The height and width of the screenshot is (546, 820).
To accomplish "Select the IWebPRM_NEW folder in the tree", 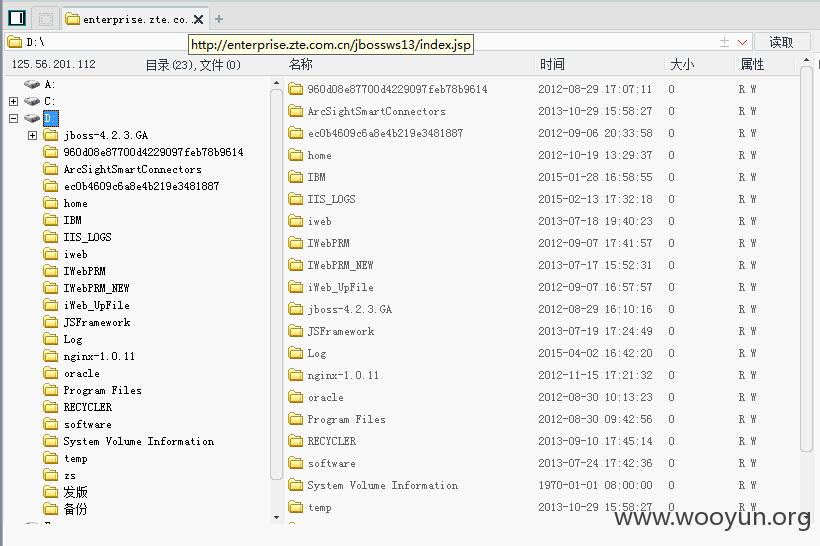I will pos(96,288).
